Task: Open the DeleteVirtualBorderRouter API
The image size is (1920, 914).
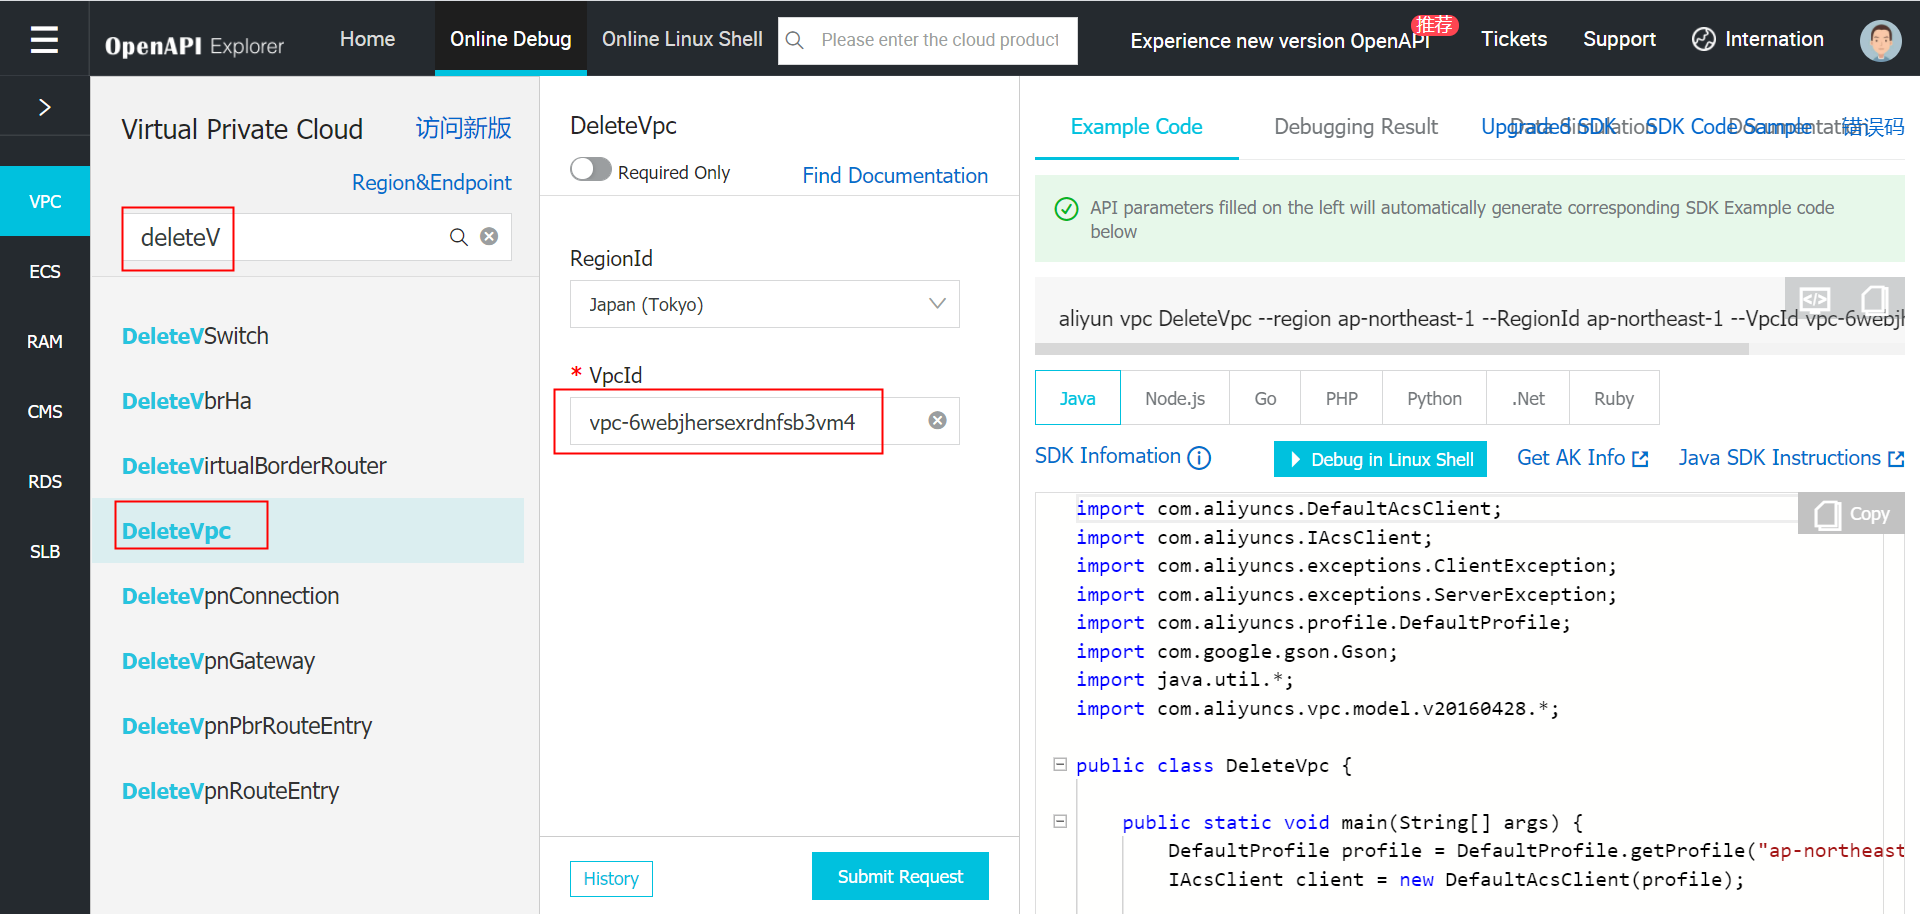Action: [x=254, y=466]
